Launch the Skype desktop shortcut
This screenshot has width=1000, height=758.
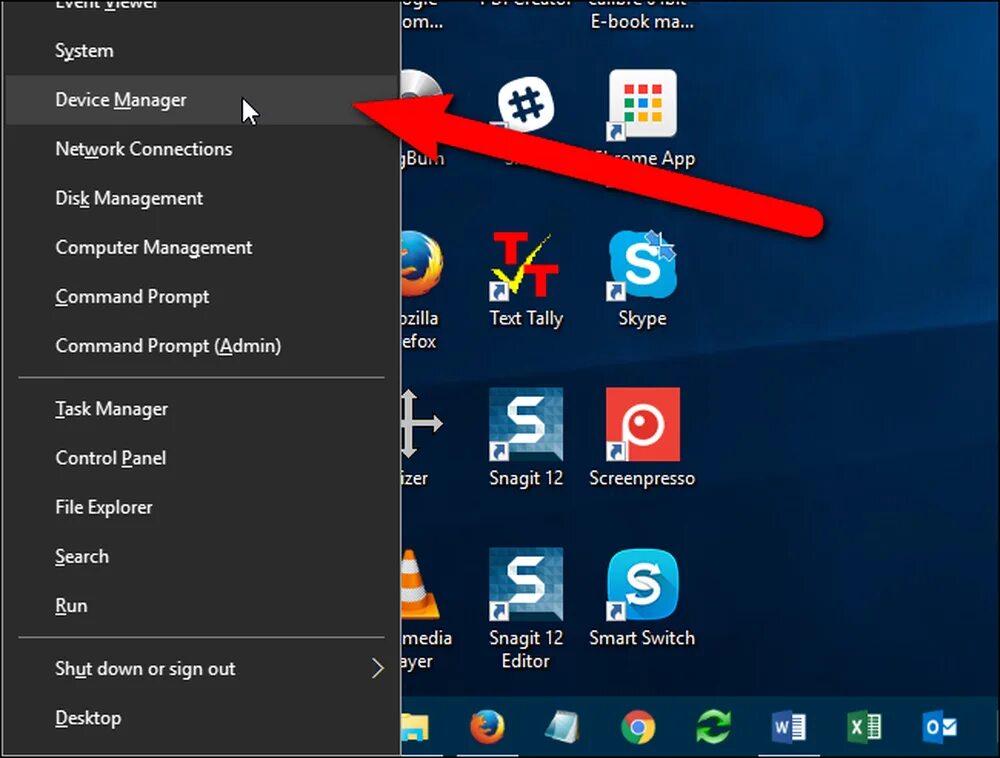pos(642,279)
